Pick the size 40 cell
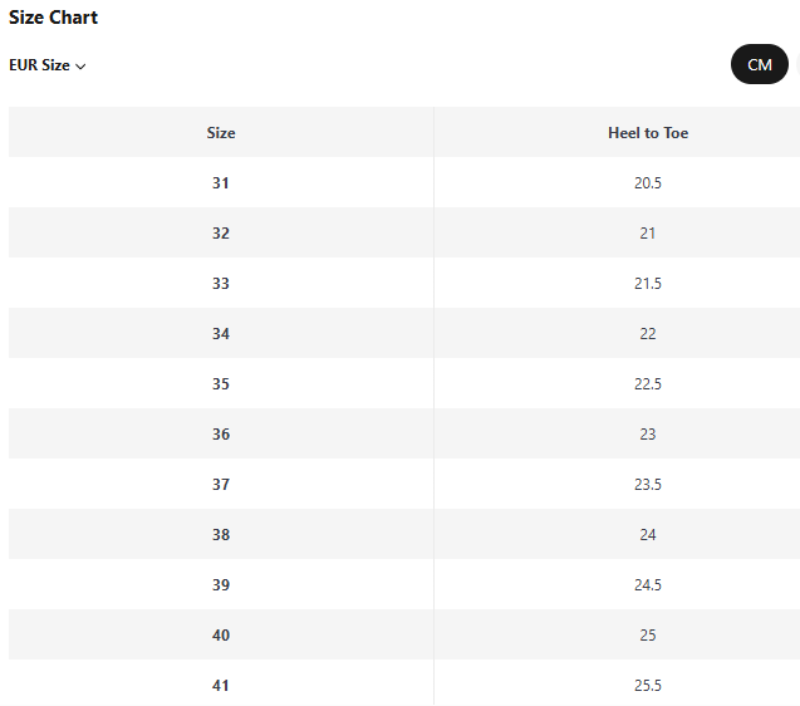800x706 pixels. tap(221, 635)
